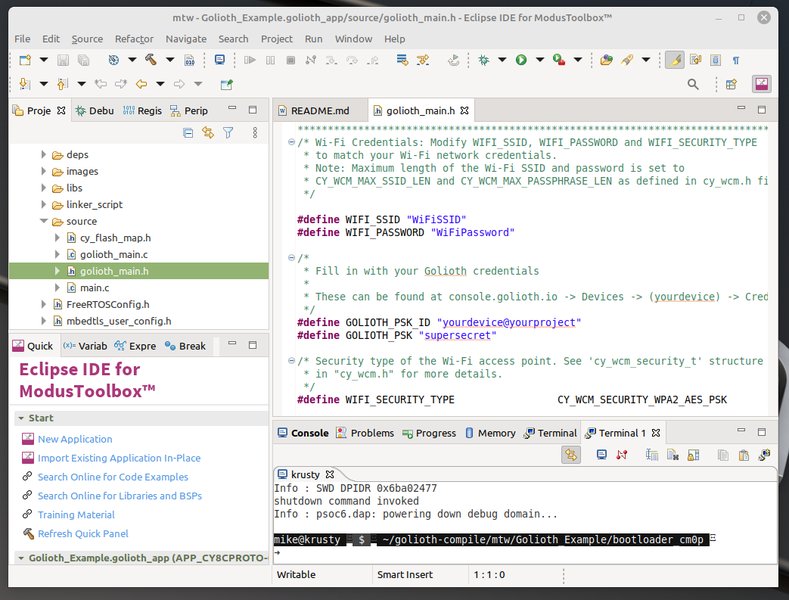Viewport: 789px width, 600px height.
Task: Click the green Run play icon
Action: click(521, 60)
